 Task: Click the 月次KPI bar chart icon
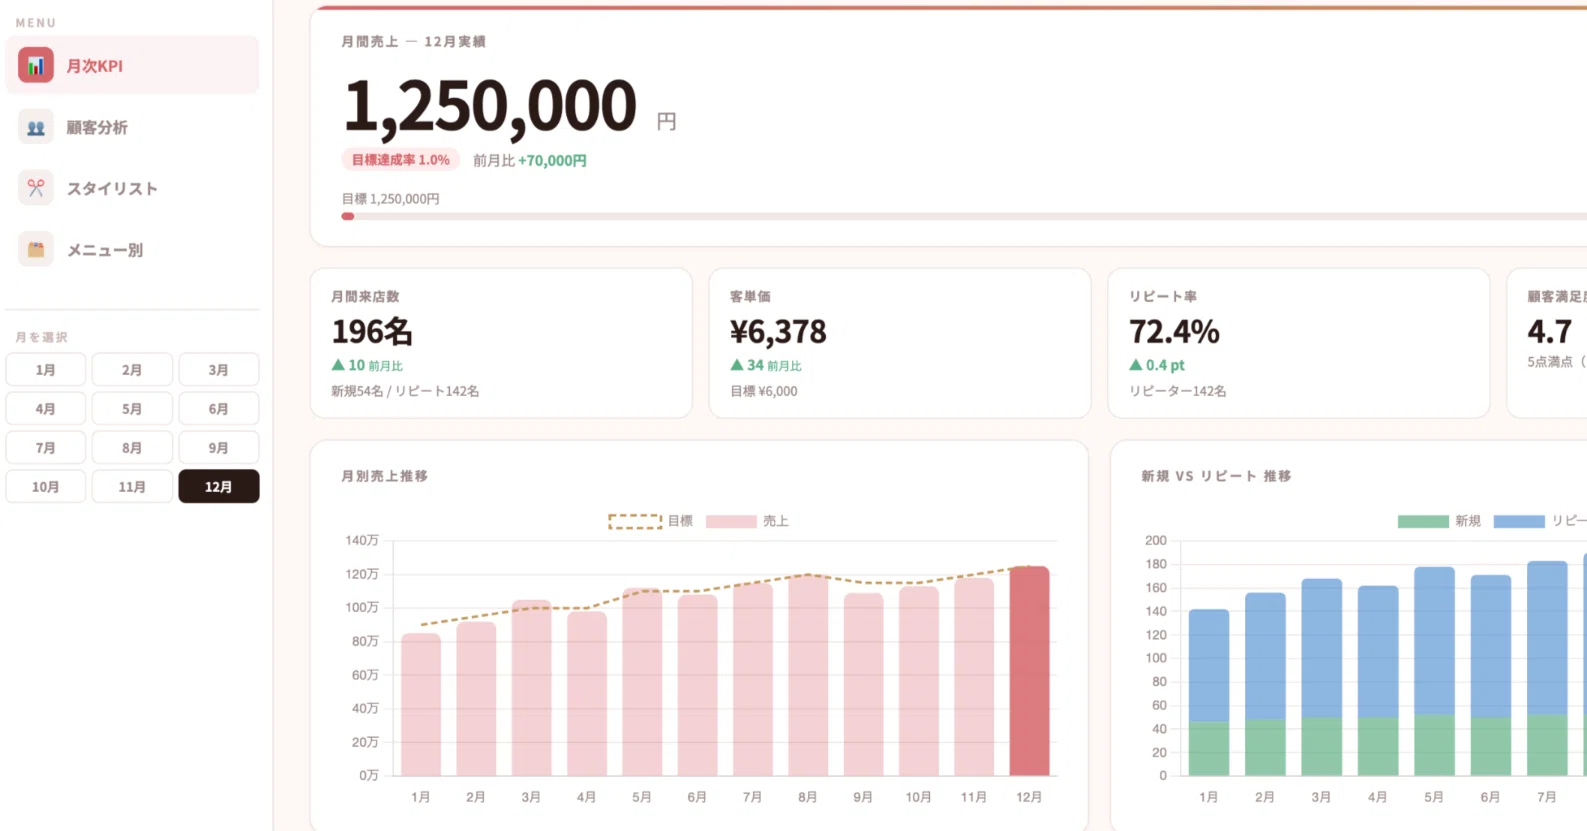(x=36, y=66)
